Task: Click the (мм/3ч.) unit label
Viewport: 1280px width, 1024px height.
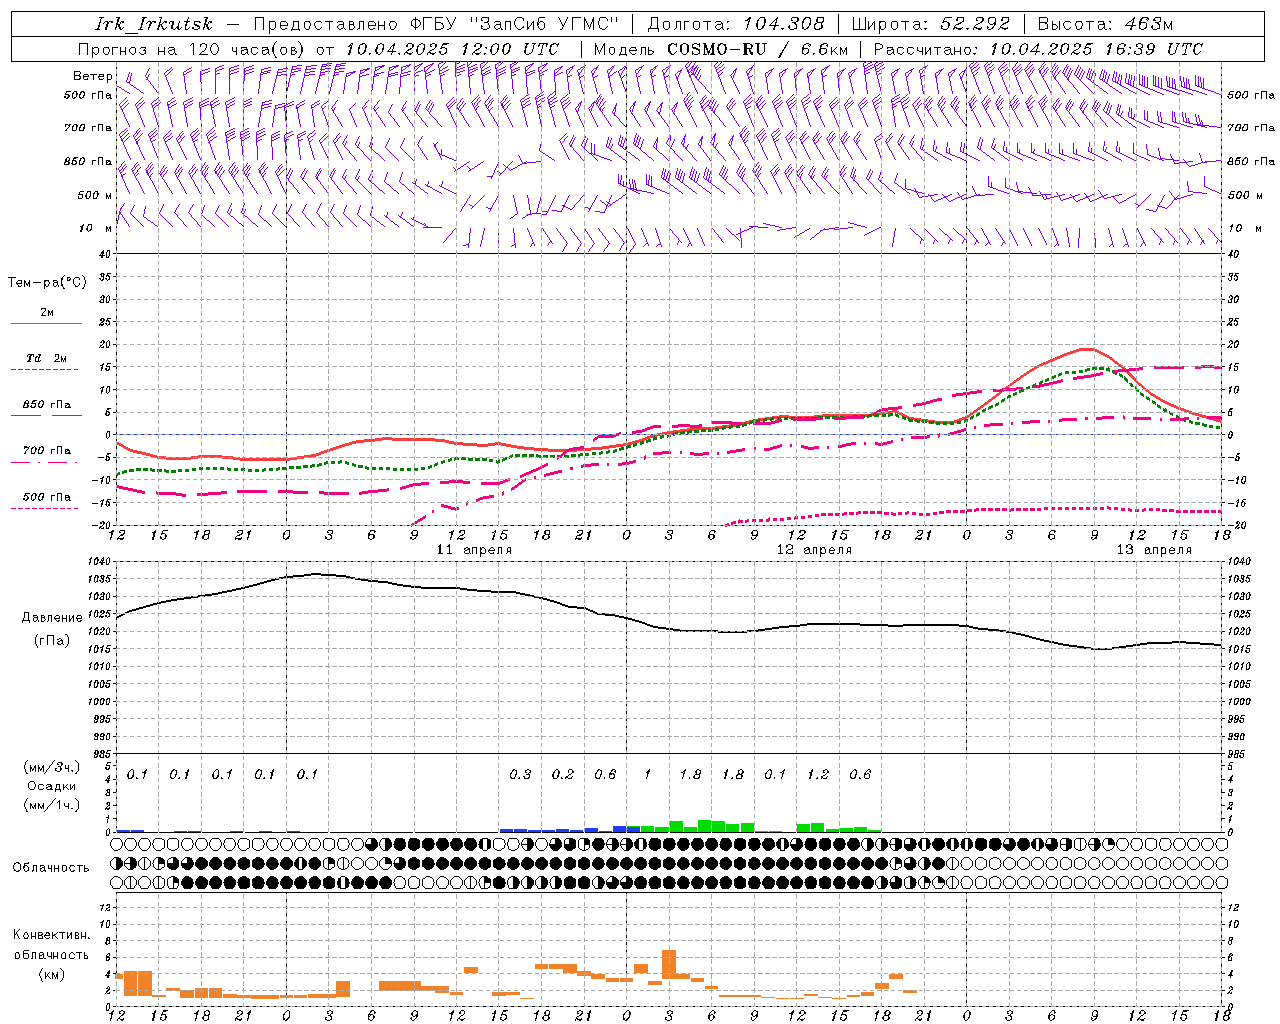Action: pyautogui.click(x=52, y=767)
